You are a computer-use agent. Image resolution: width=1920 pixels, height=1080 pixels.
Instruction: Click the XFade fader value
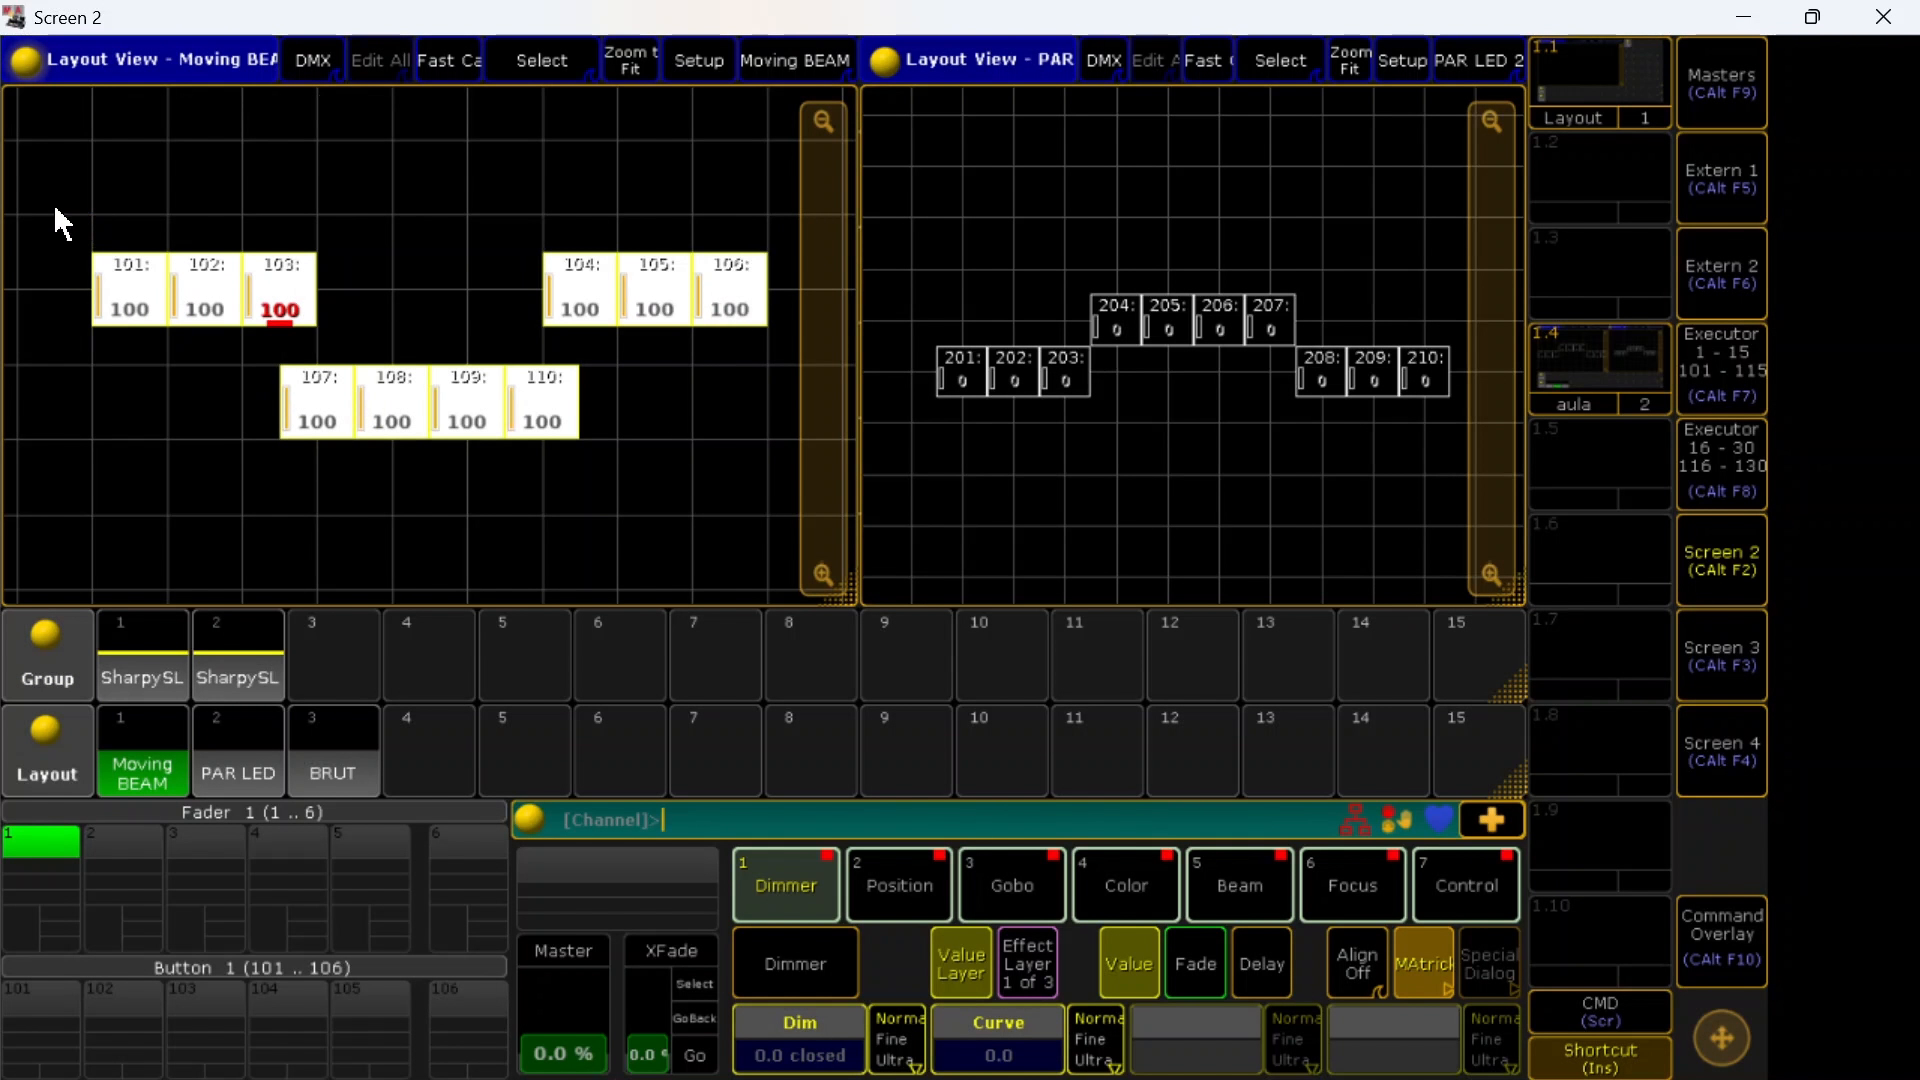(x=647, y=1054)
